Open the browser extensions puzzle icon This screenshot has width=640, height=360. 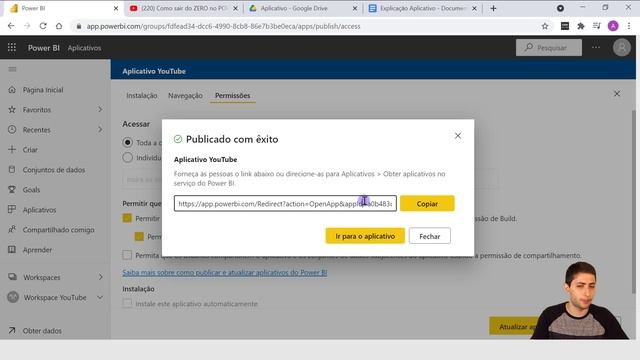point(581,26)
